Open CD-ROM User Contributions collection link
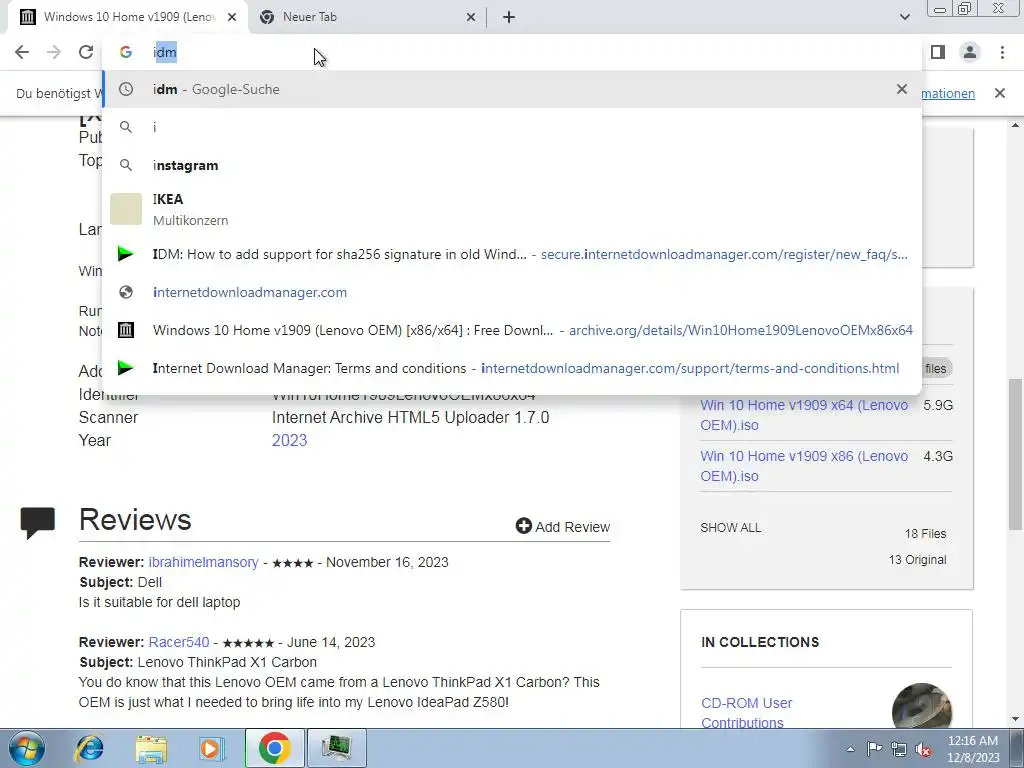Viewport: 1024px width, 768px height. coord(746,712)
